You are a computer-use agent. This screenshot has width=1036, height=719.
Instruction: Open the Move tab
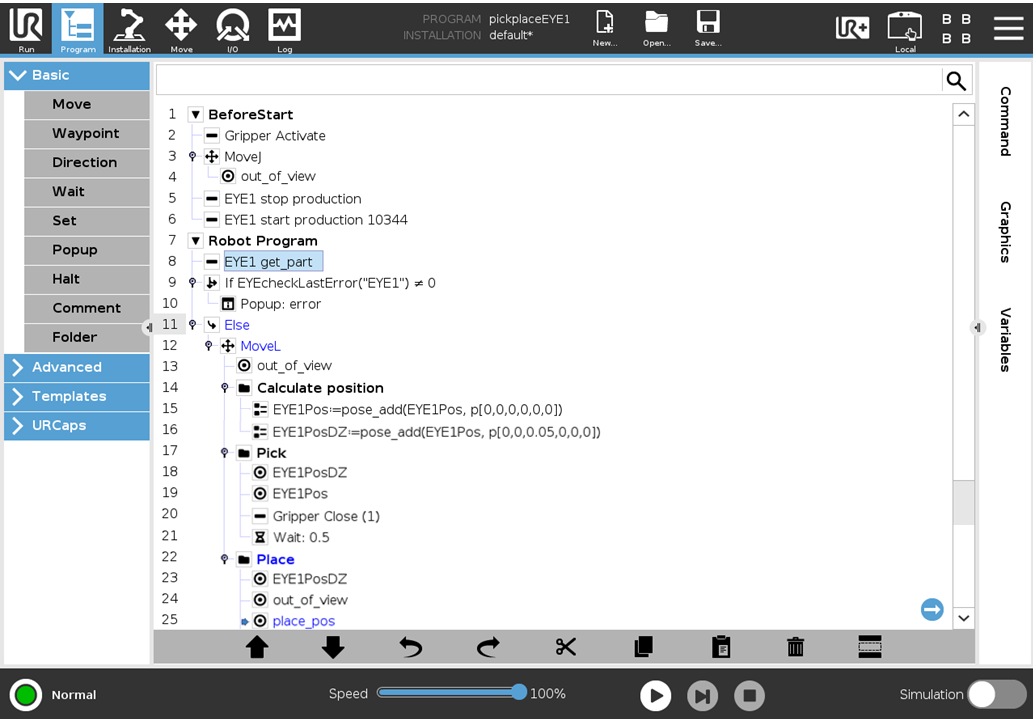(181, 29)
